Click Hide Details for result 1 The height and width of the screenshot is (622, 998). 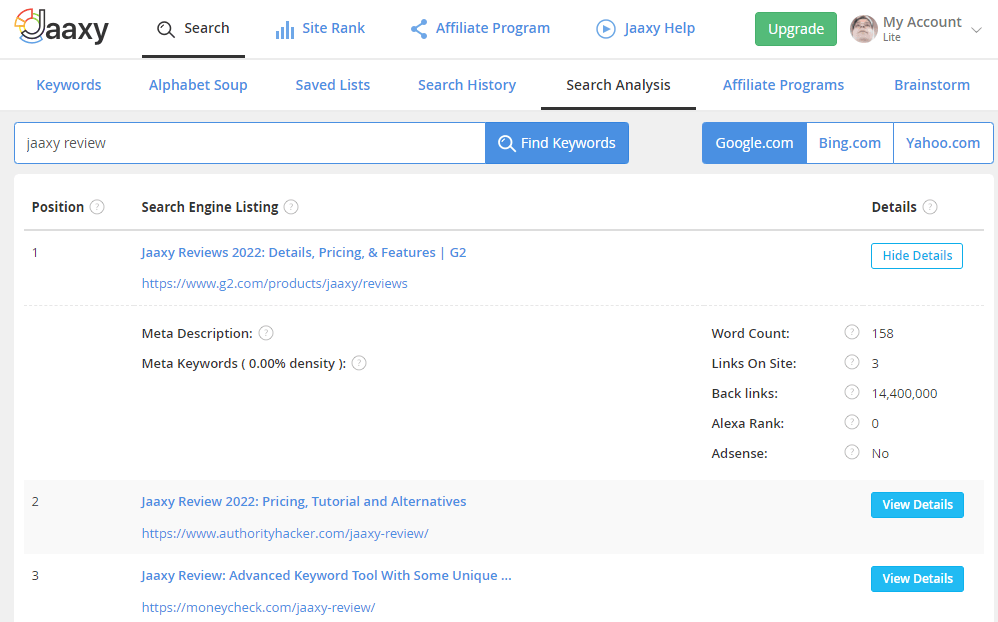point(917,256)
